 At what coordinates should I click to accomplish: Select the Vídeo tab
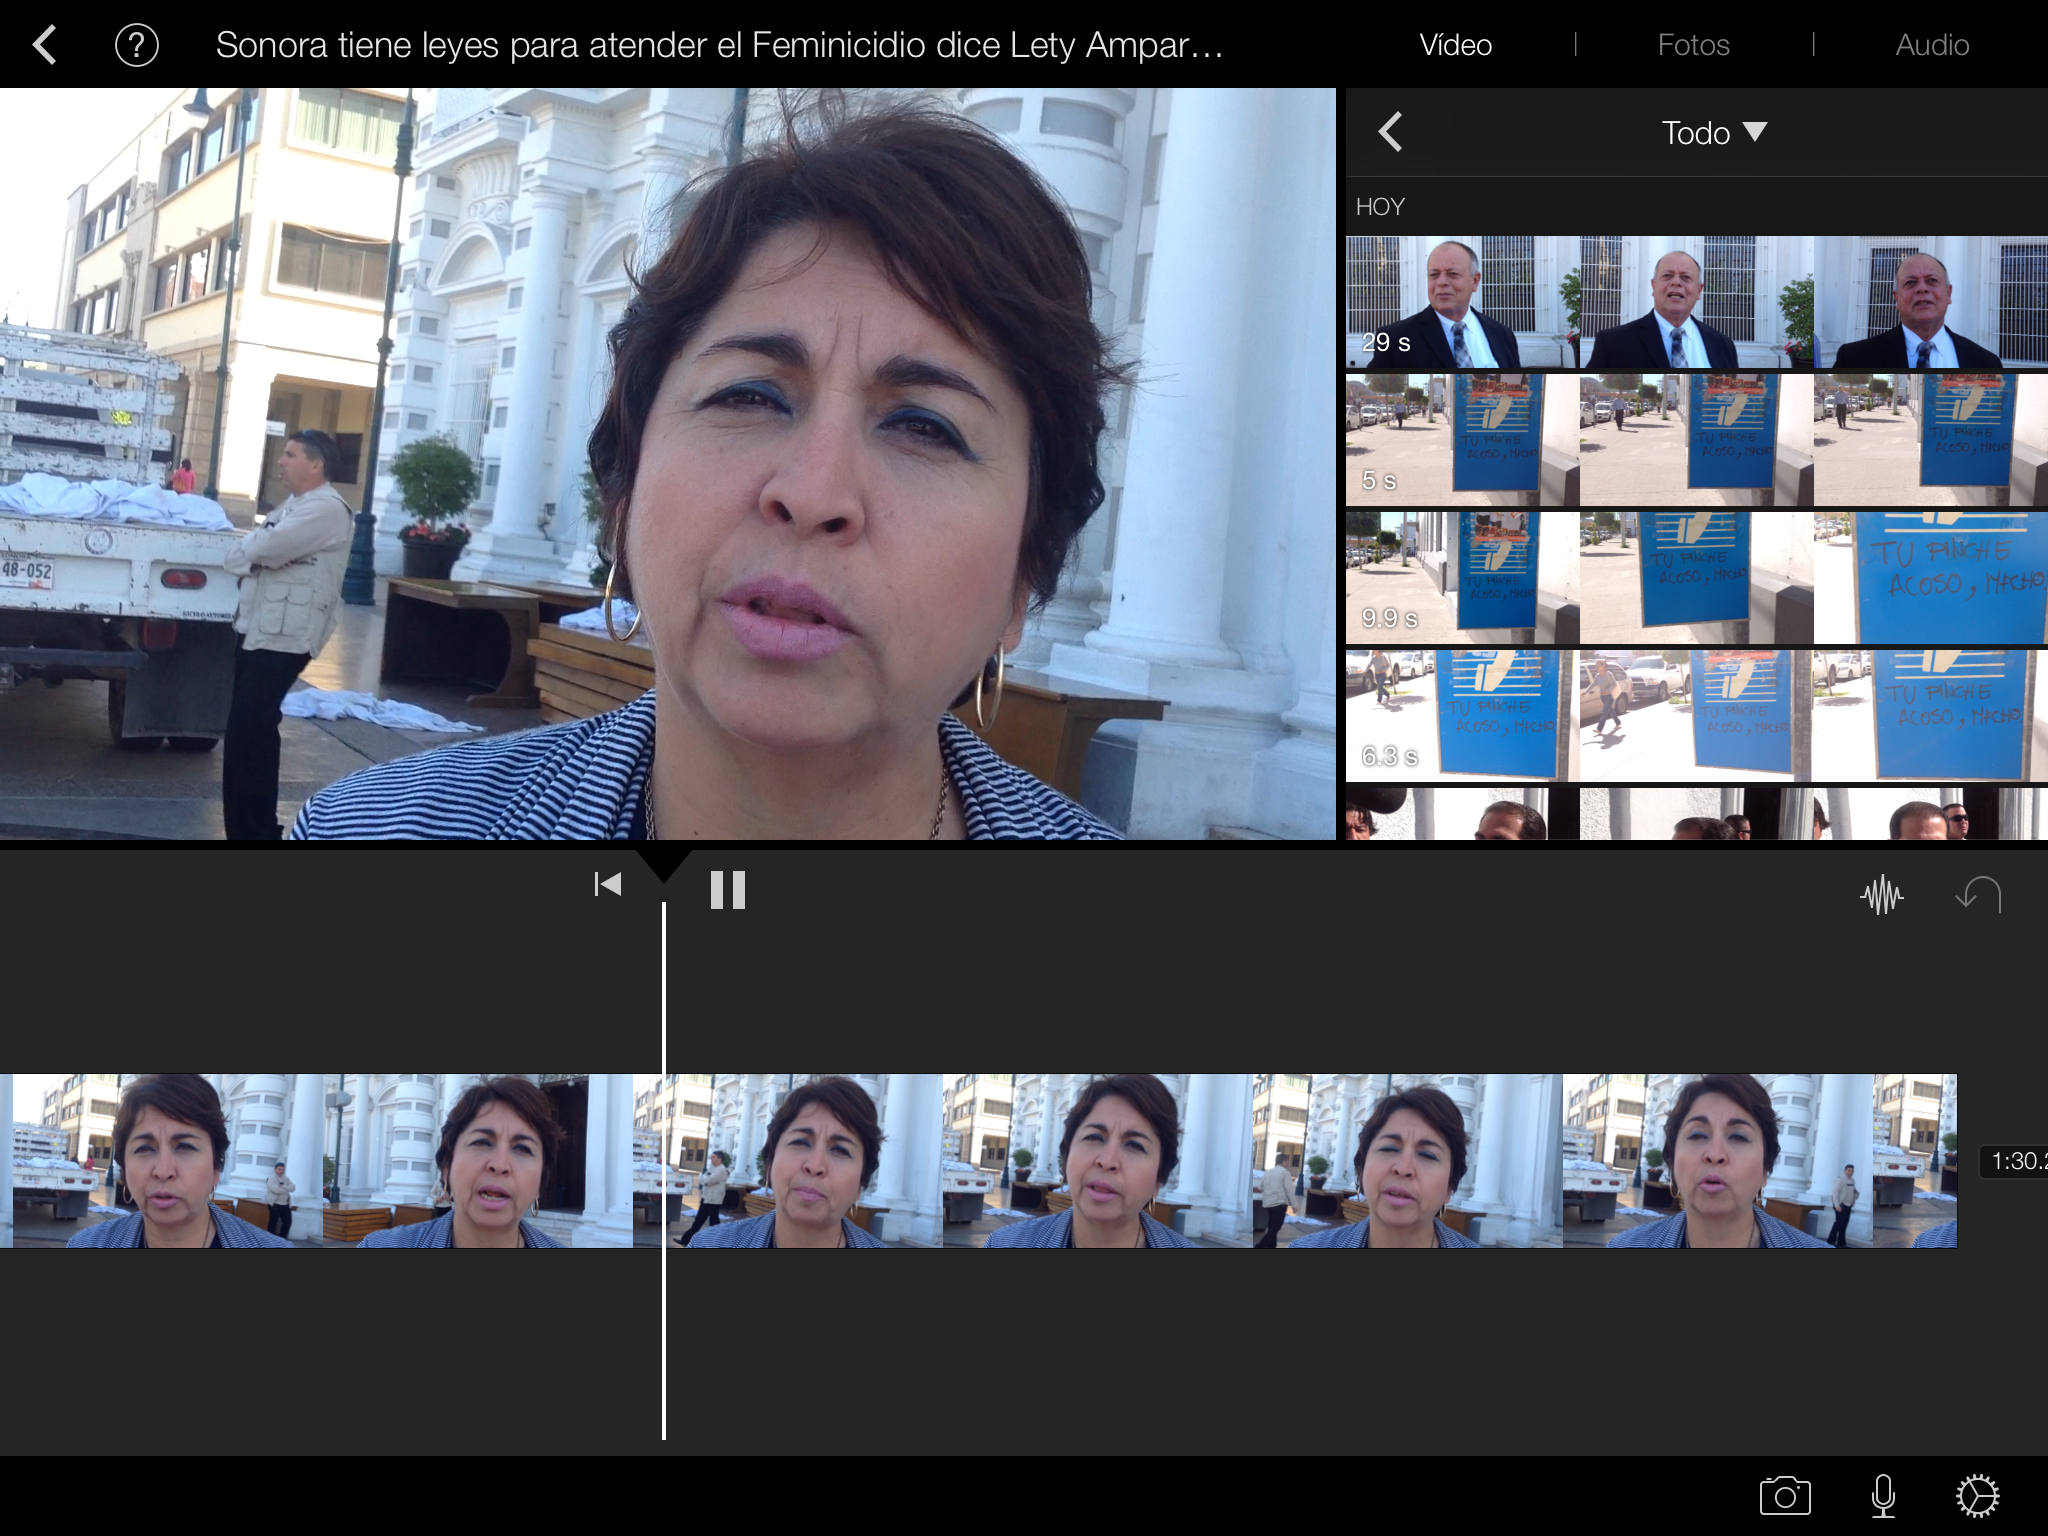[x=1455, y=45]
